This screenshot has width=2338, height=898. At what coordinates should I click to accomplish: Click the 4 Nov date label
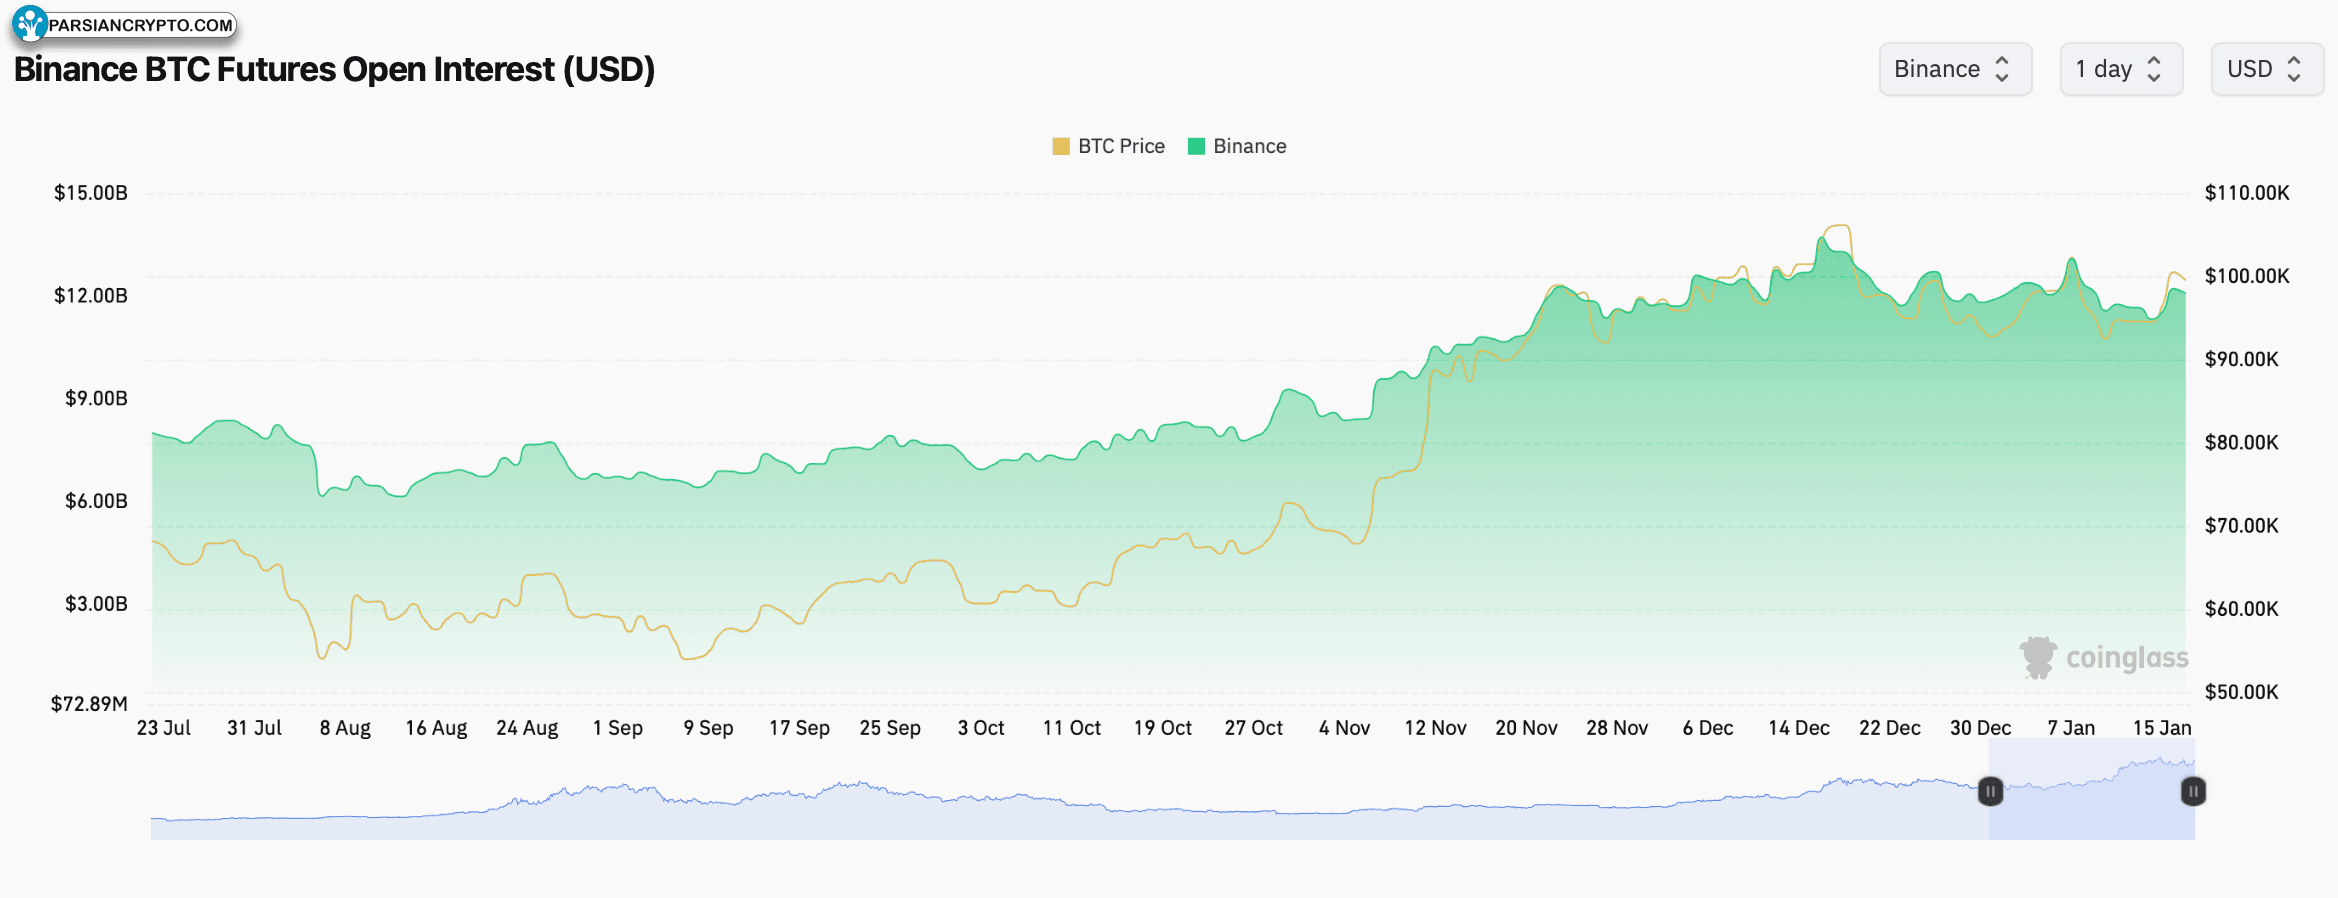(x=1345, y=728)
